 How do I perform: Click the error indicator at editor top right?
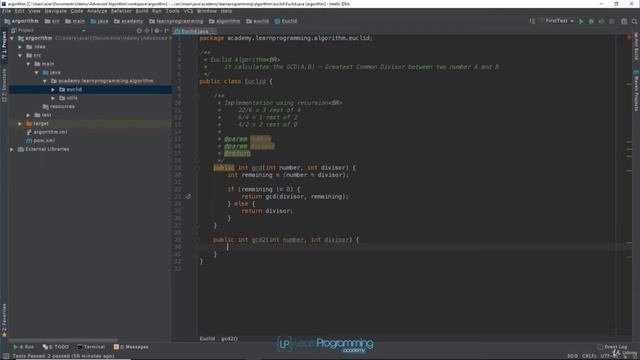click(629, 38)
